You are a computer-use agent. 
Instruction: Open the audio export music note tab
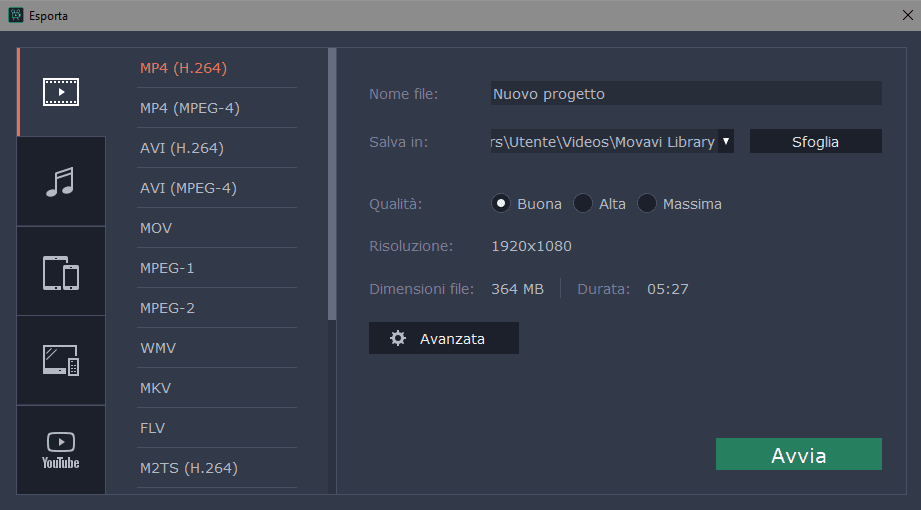(61, 182)
